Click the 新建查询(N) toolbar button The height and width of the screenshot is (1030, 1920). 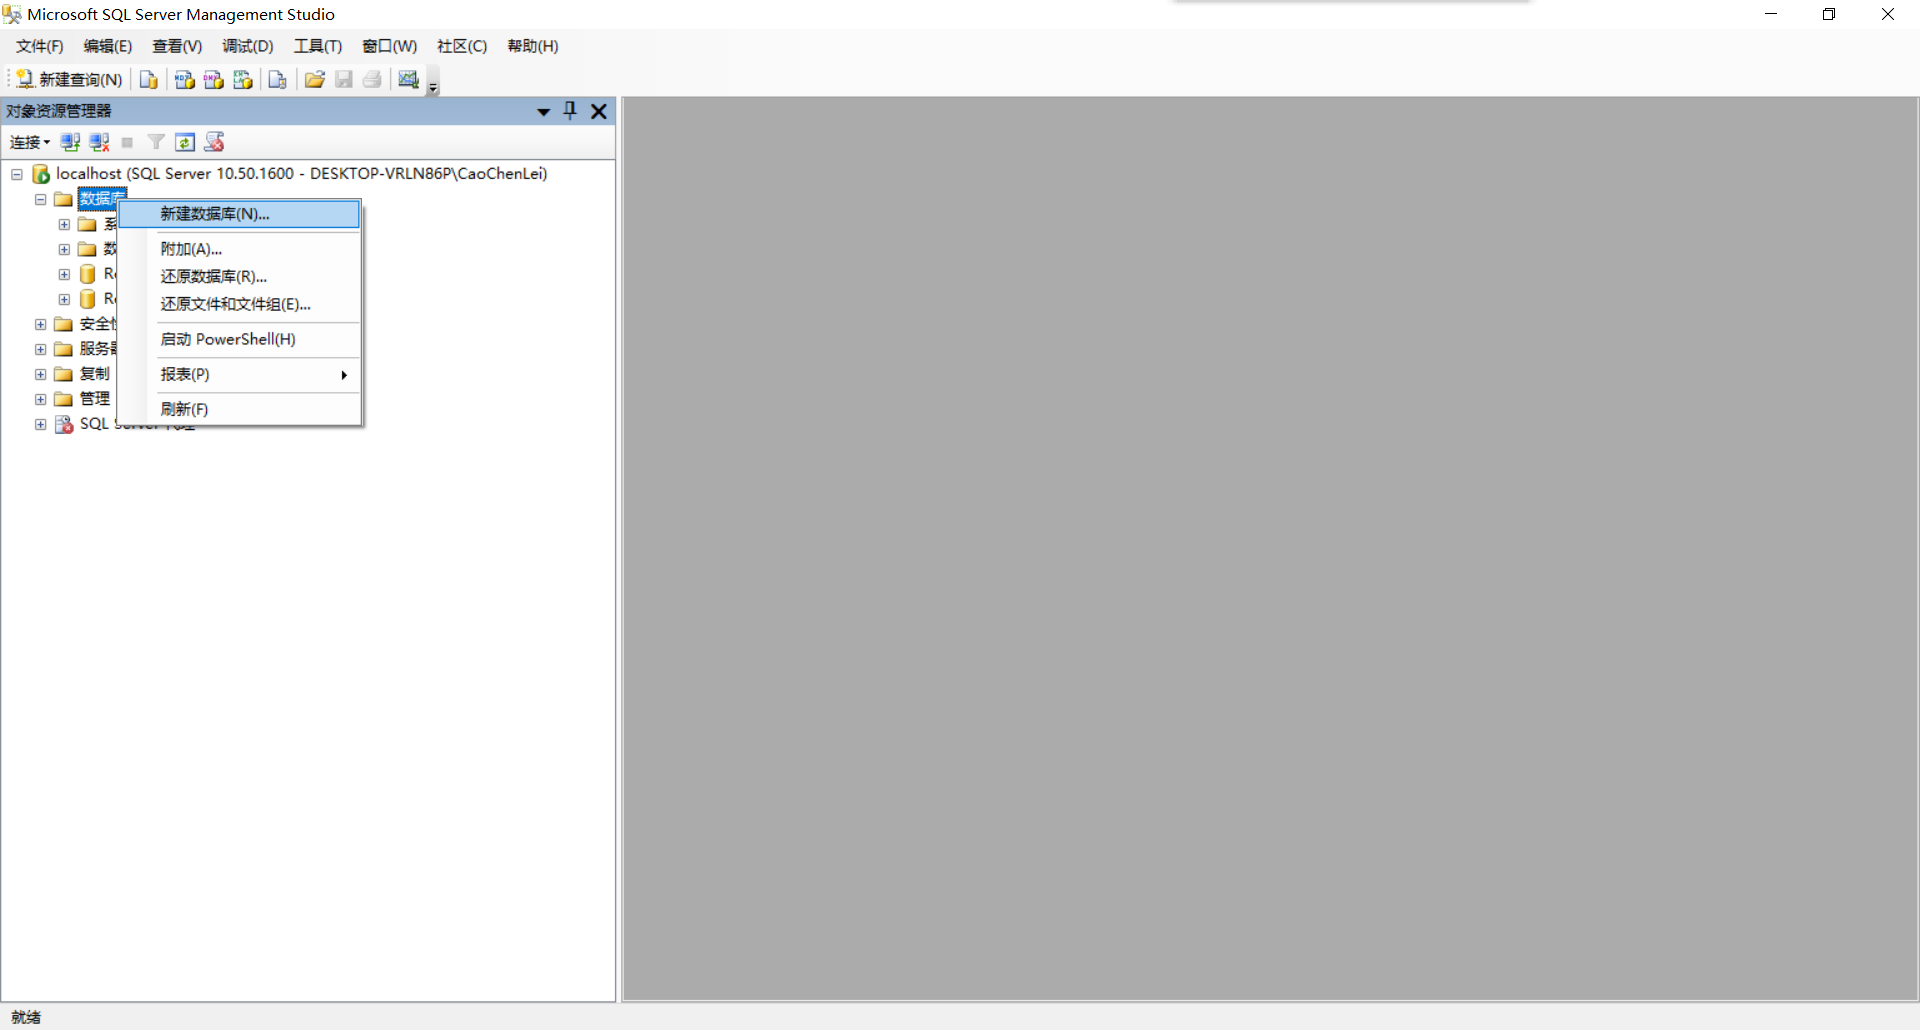click(69, 79)
